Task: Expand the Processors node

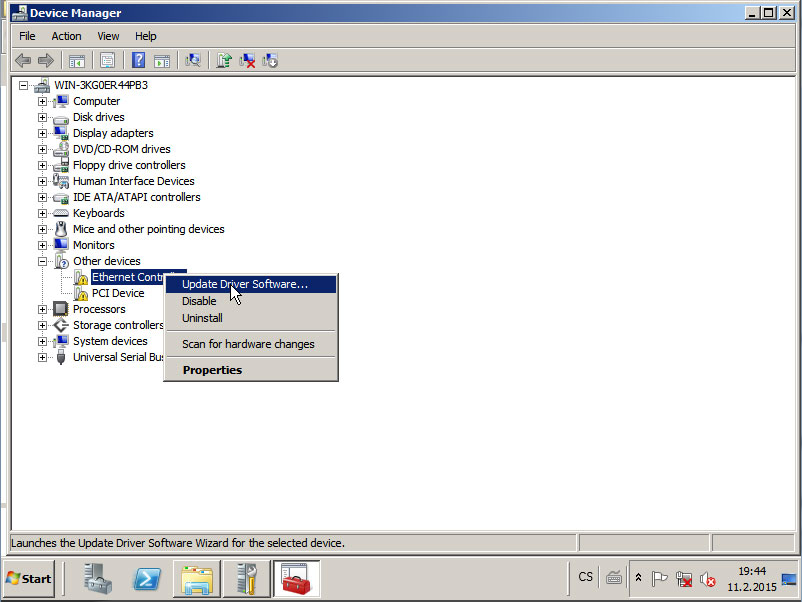Action: tap(42, 309)
